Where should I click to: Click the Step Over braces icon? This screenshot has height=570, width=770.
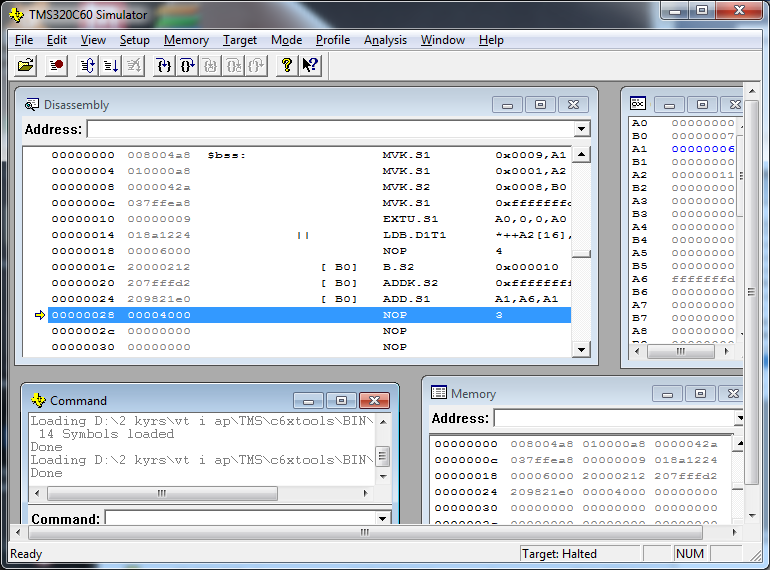pyautogui.click(x=187, y=65)
